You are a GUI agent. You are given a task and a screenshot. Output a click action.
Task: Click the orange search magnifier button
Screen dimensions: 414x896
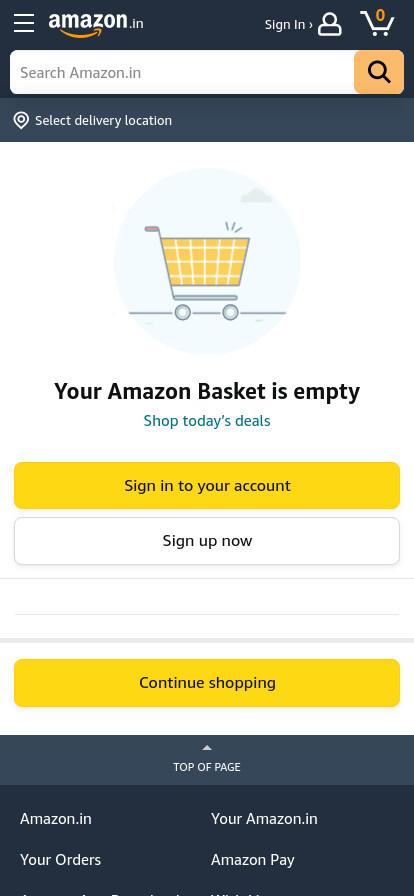tap(379, 72)
